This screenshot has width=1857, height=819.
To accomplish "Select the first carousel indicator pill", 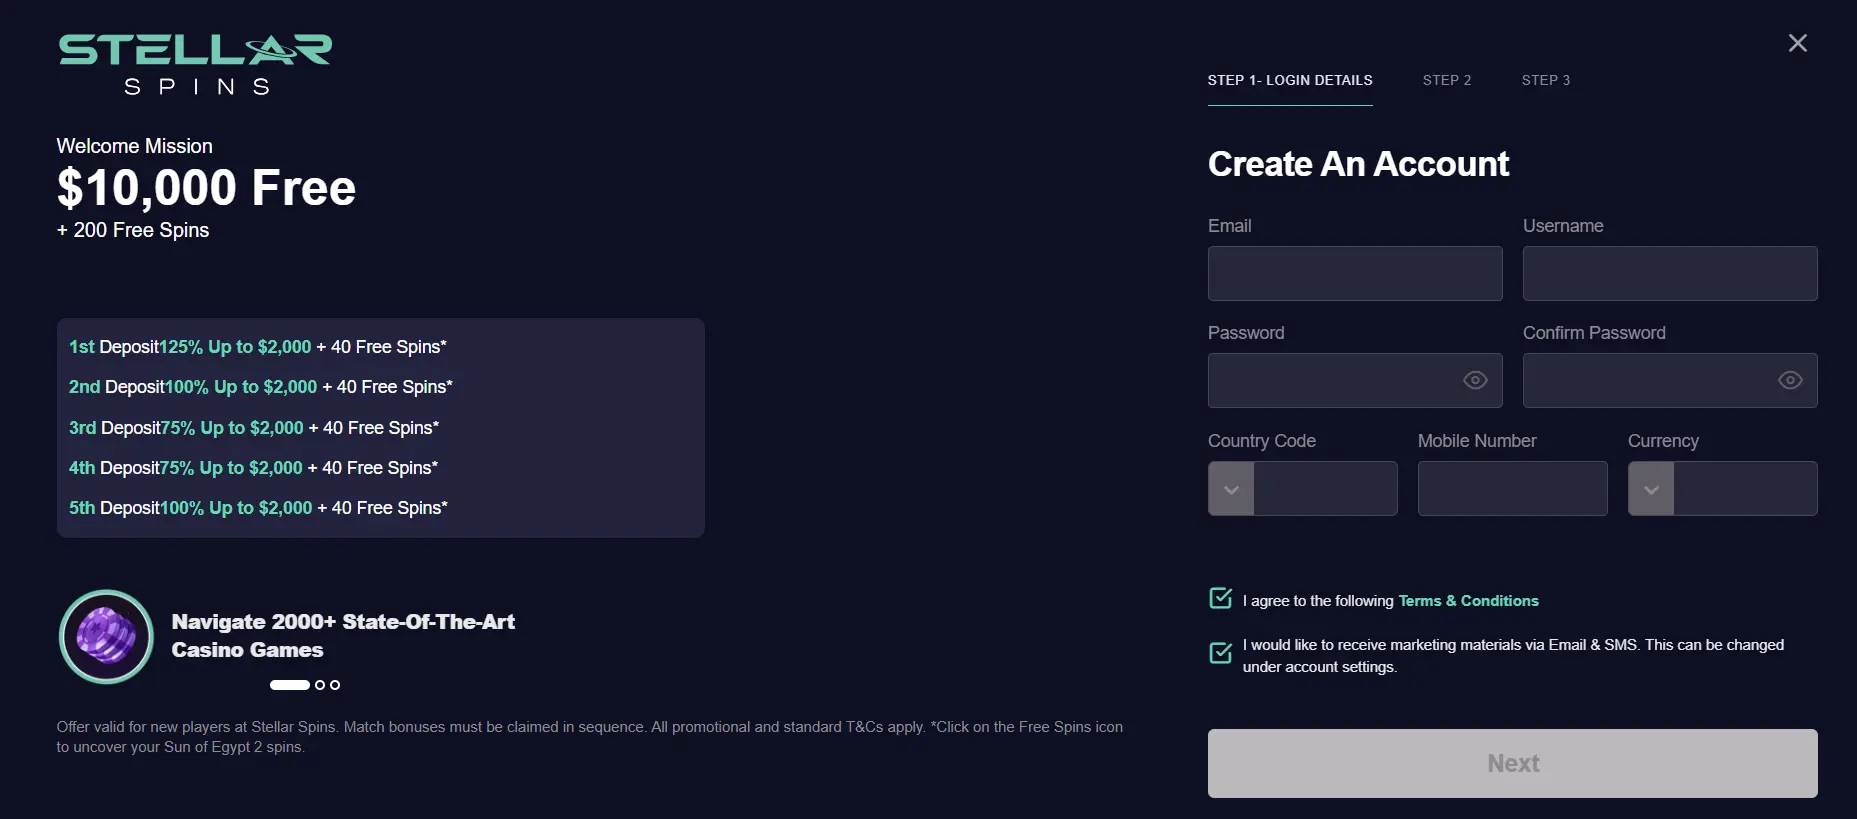I will pos(290,685).
